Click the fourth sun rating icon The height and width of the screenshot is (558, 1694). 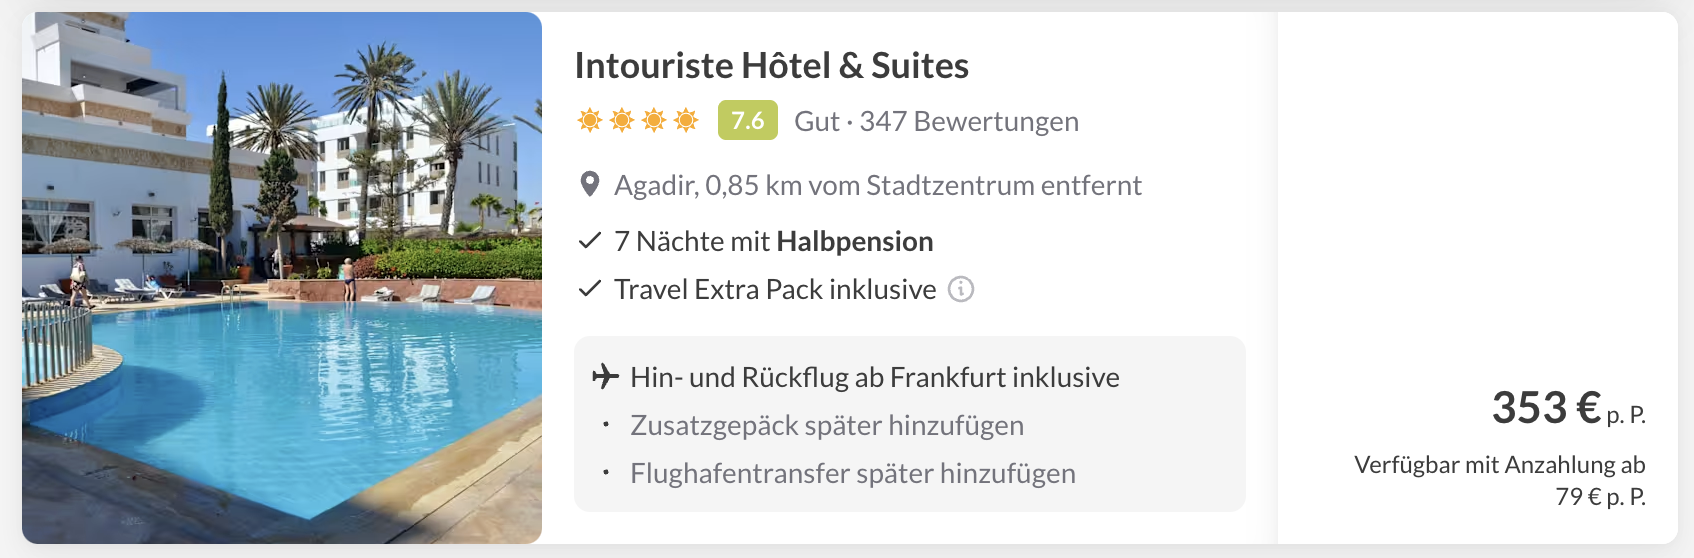686,121
